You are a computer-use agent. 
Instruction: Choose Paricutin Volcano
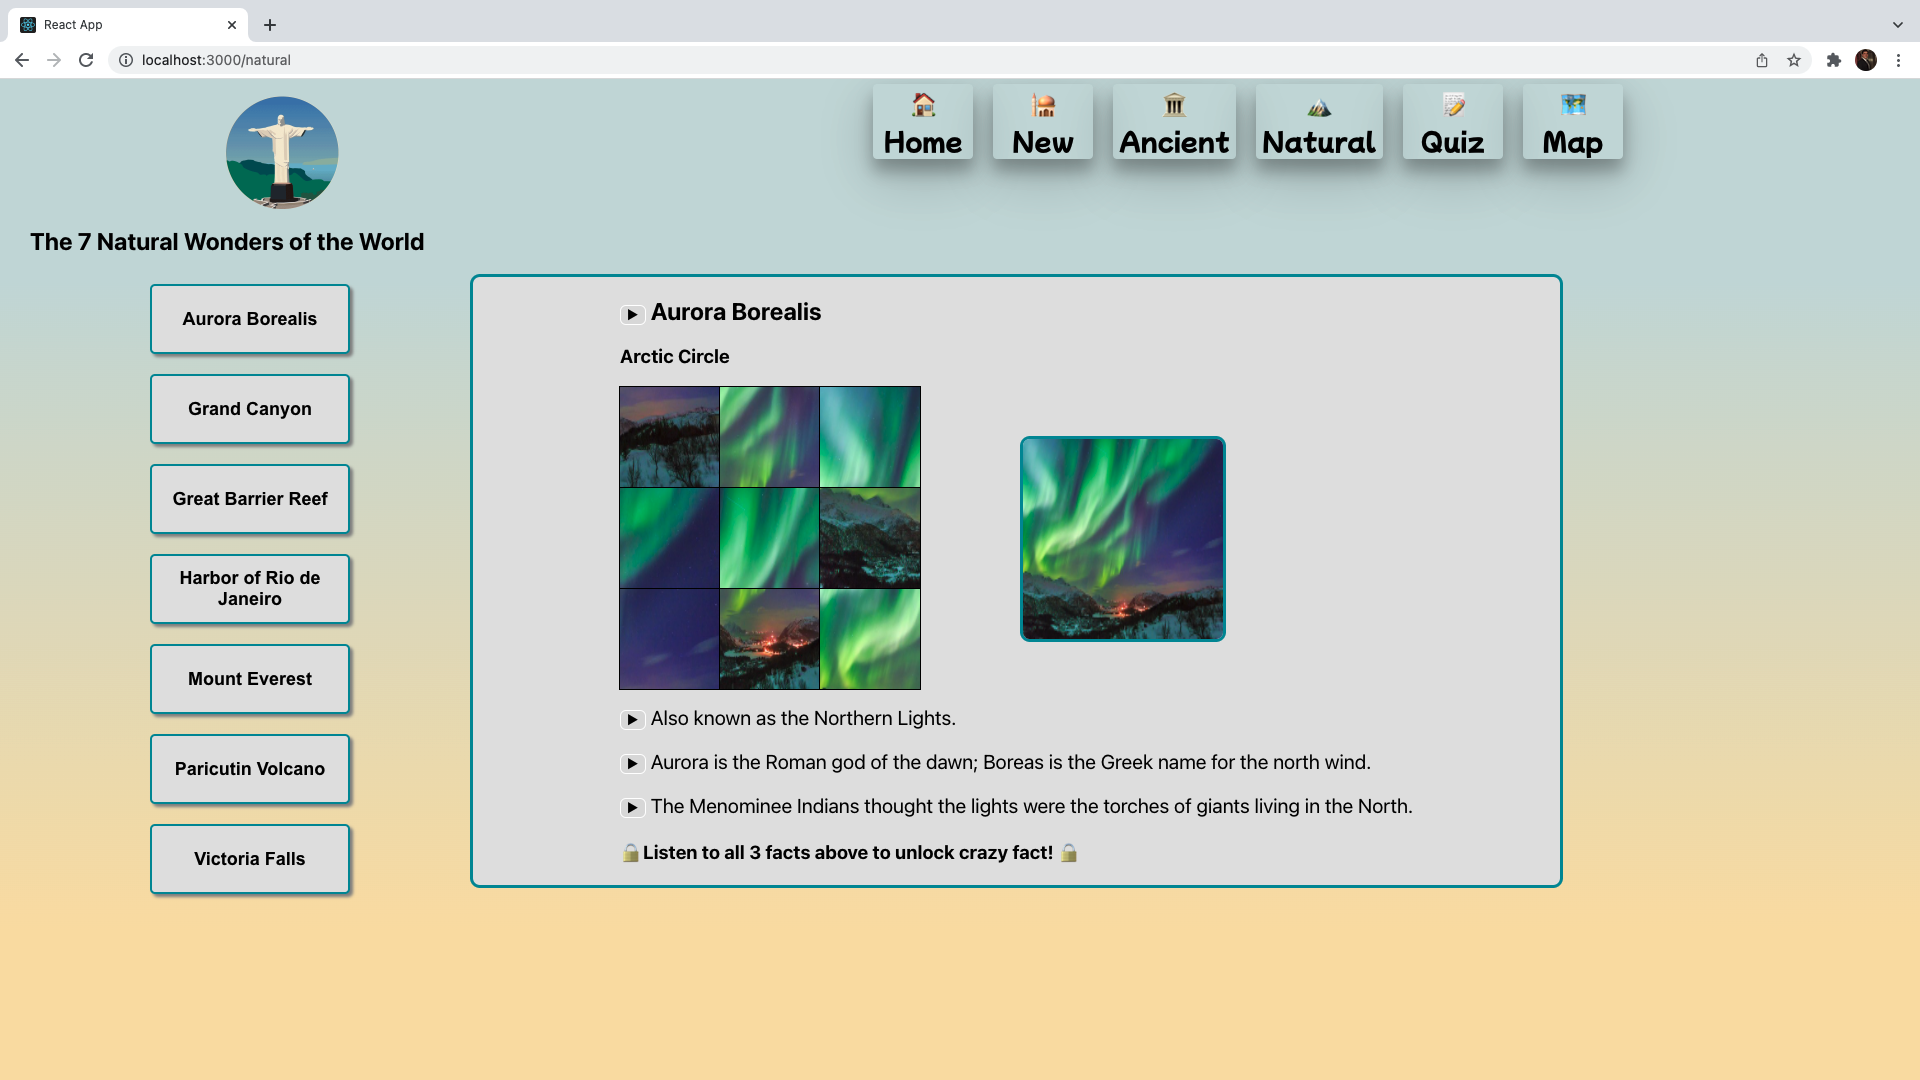coord(250,769)
